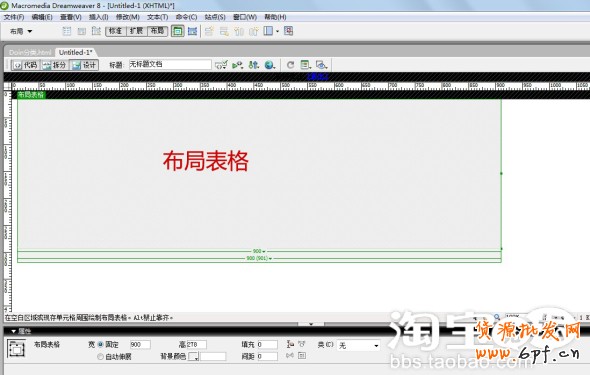Viewport: 590px width, 375px height.
Task: Select the 自动伸展 autostretch radio button
Action: click(100, 356)
